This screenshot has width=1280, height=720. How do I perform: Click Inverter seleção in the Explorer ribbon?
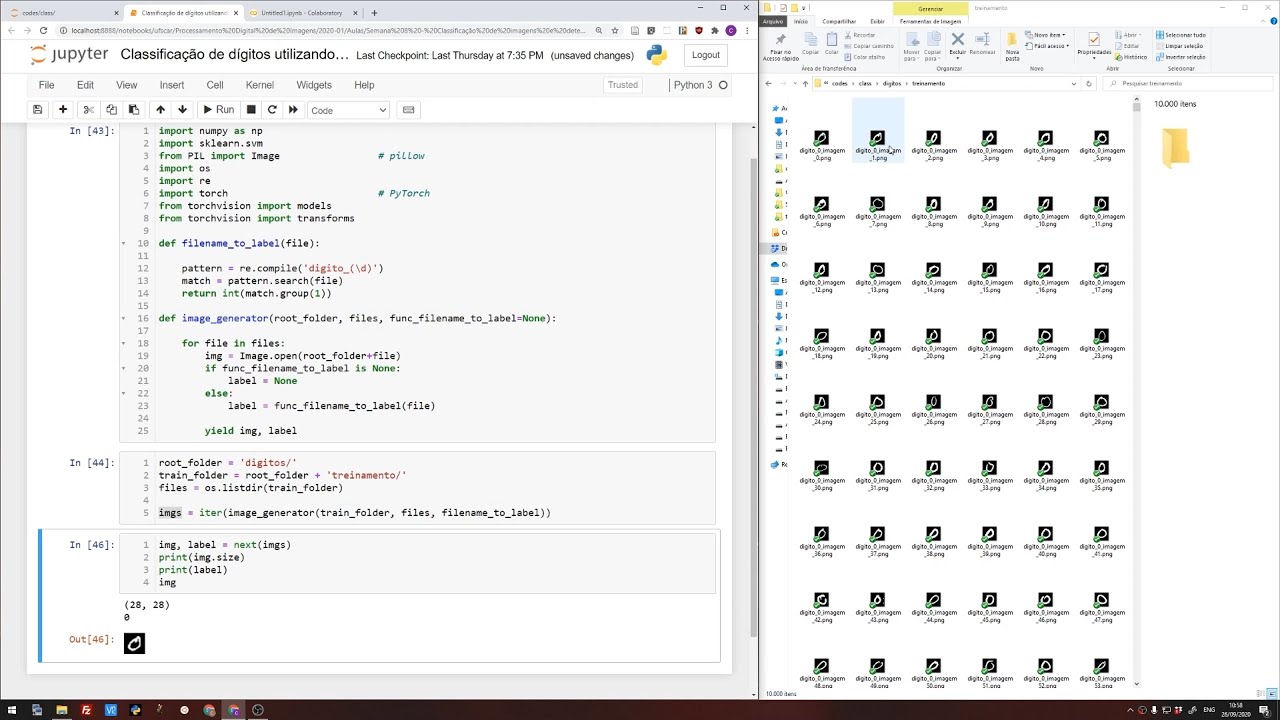click(x=1181, y=57)
